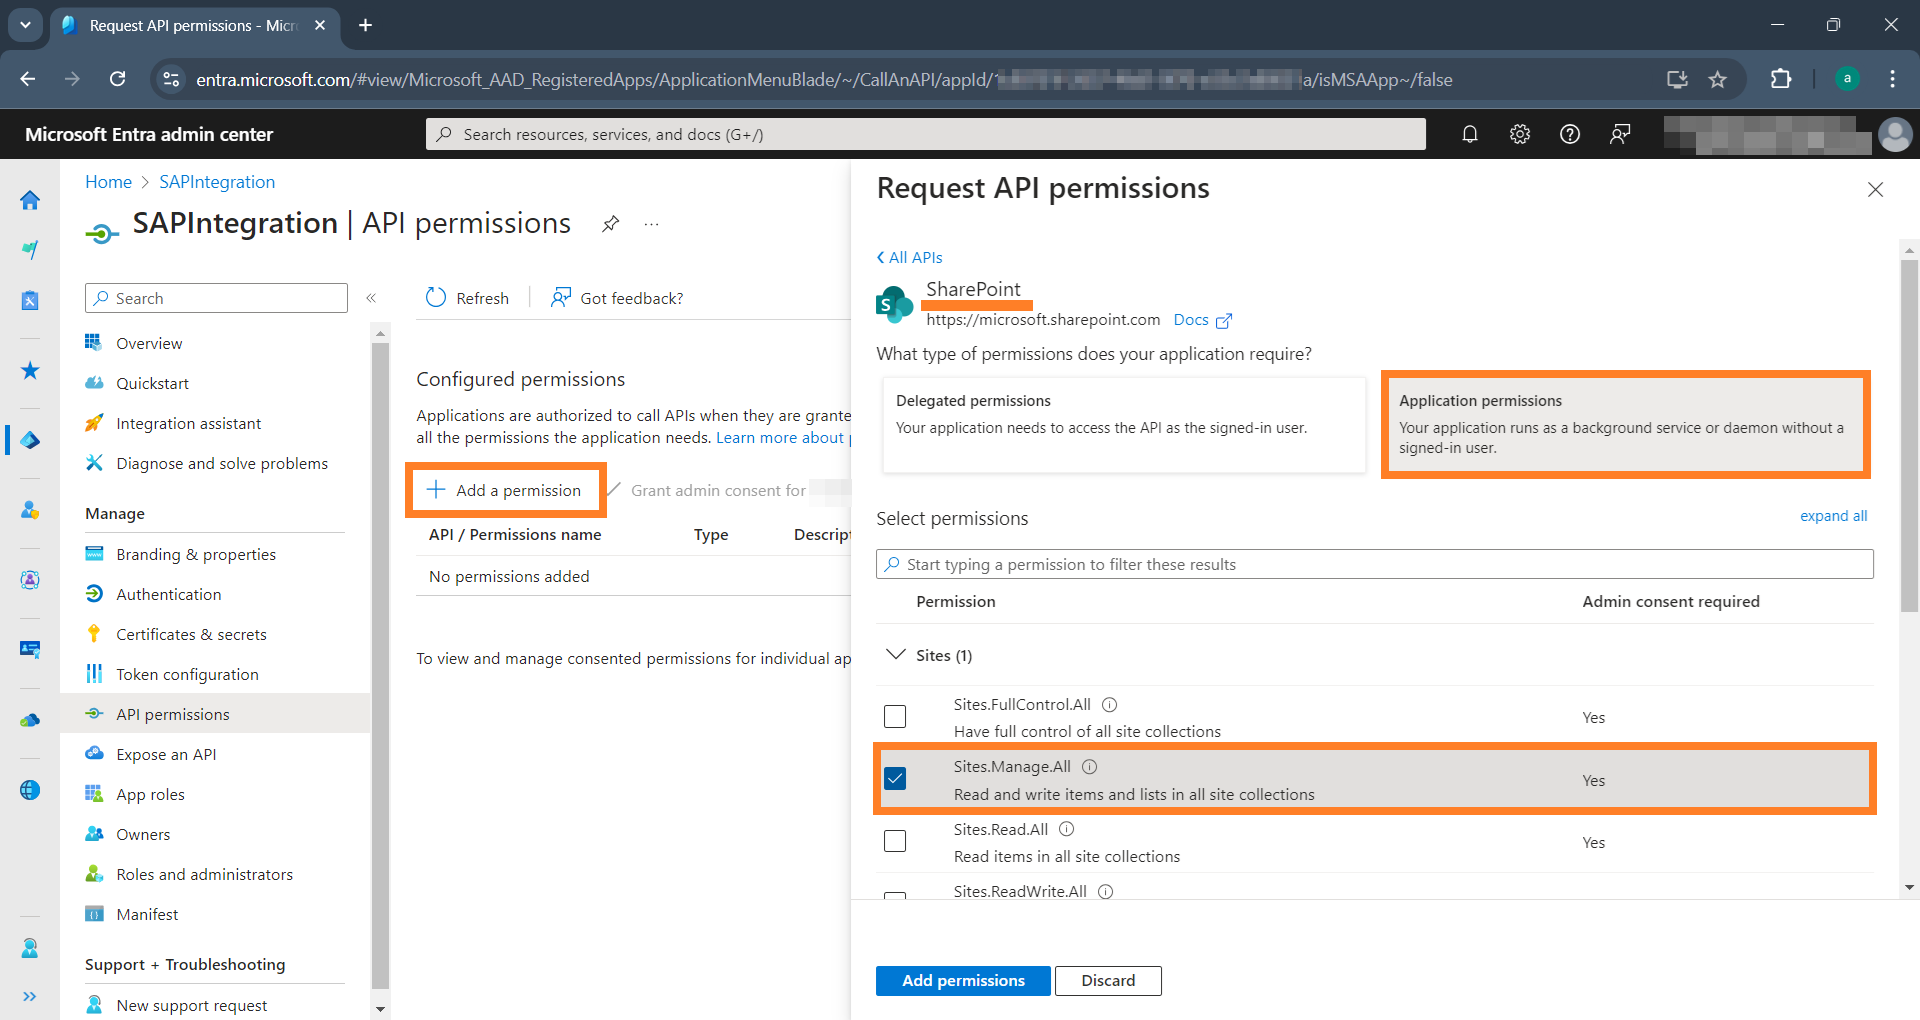Collapse the resource menu with double chevron
The height and width of the screenshot is (1020, 1920).
pyautogui.click(x=371, y=298)
